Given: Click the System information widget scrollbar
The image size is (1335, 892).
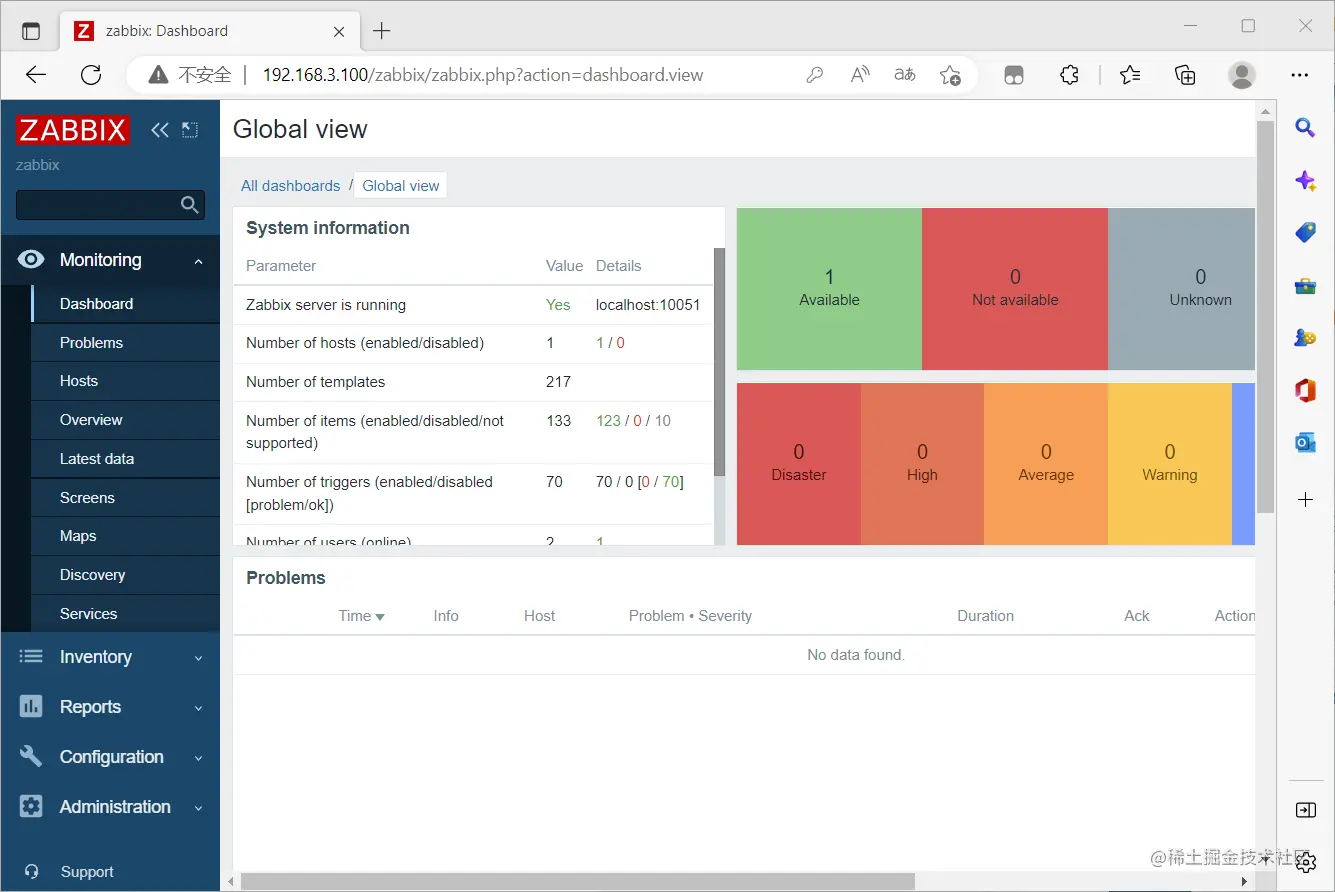Looking at the screenshot, I should 719,362.
